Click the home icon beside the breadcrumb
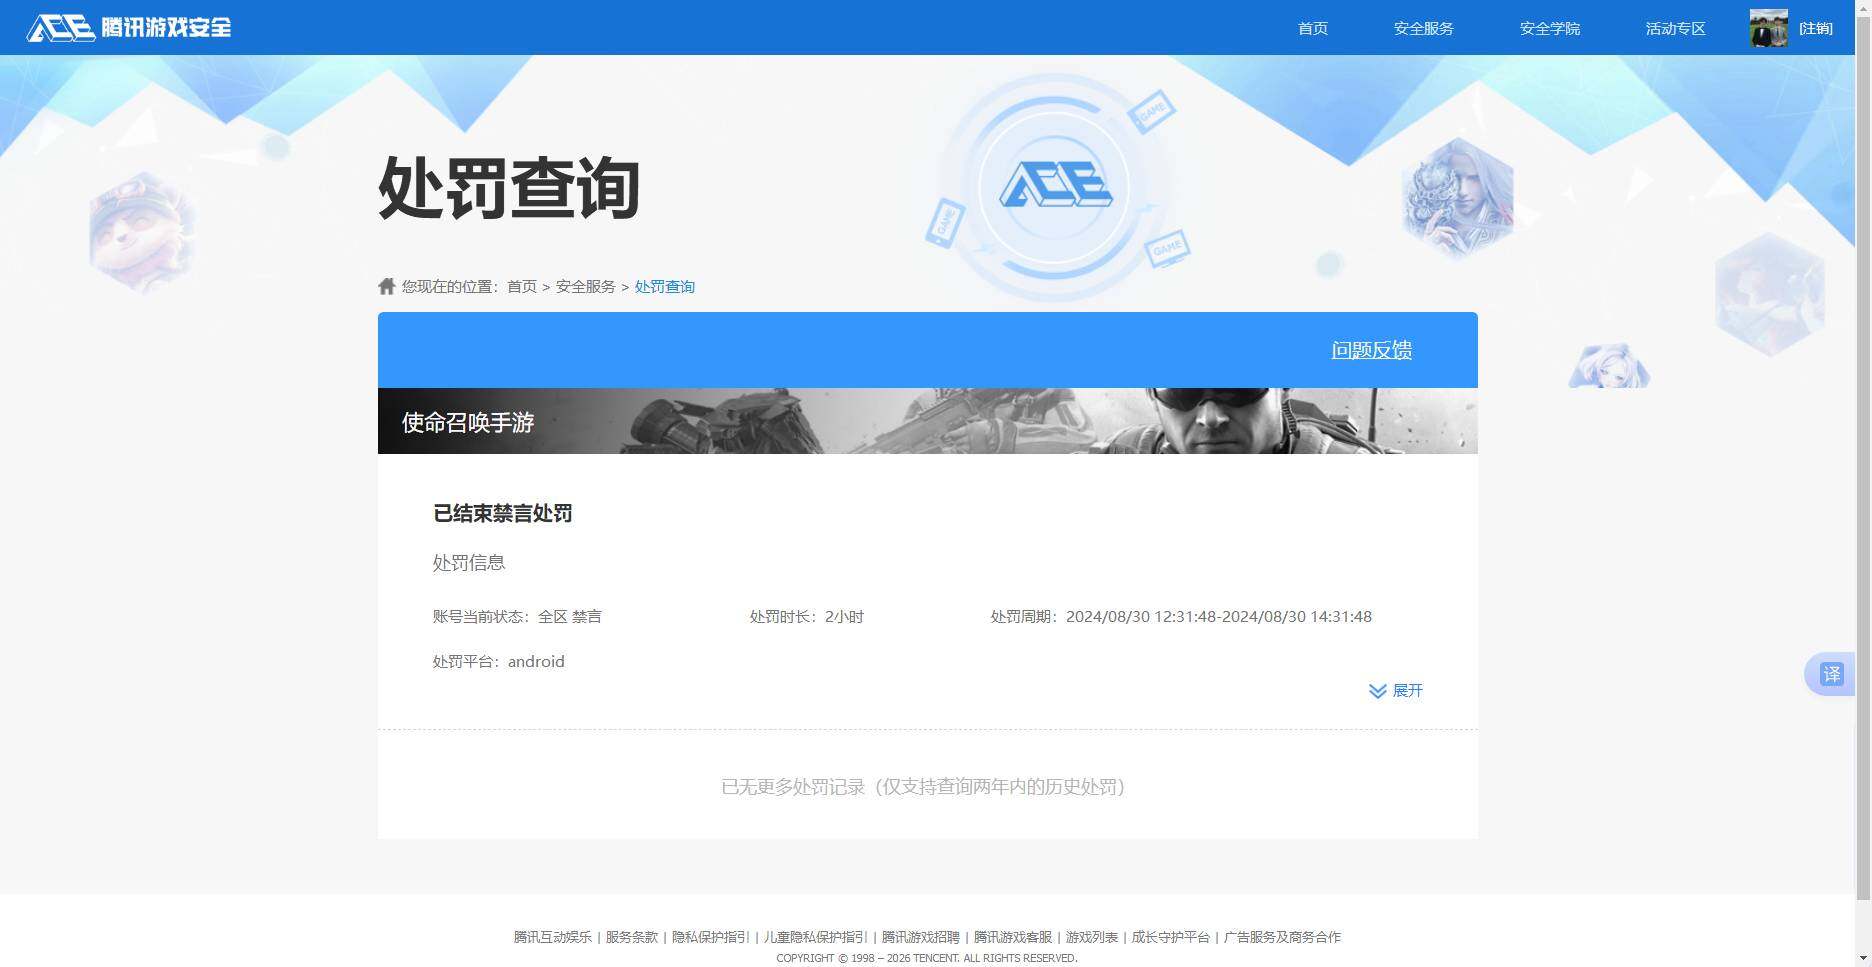Image resolution: width=1872 pixels, height=967 pixels. click(386, 285)
